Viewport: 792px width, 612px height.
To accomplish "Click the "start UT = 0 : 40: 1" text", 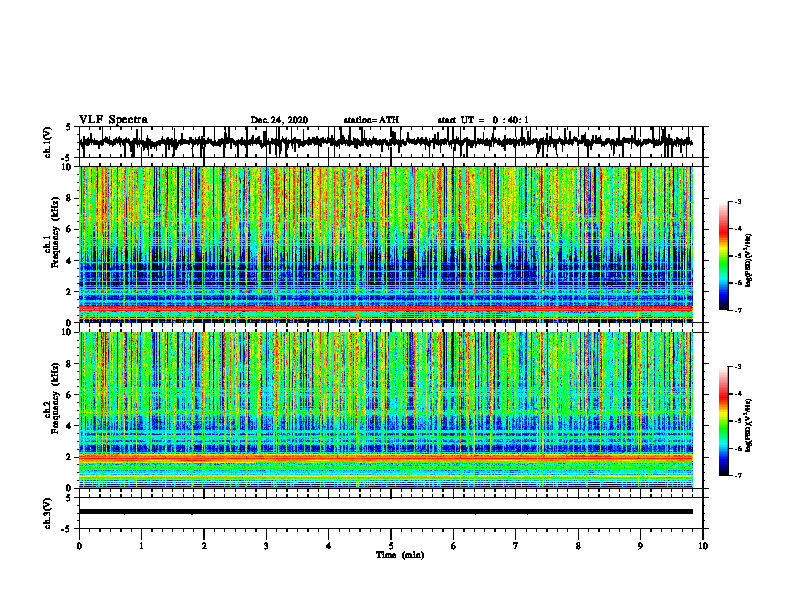I will click(x=483, y=120).
